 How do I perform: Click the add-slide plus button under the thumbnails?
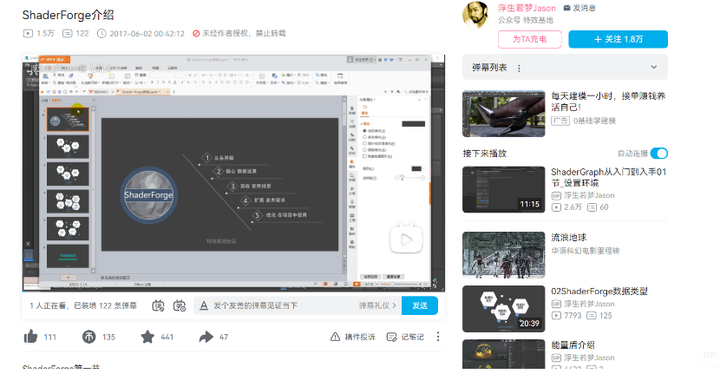coord(68,278)
